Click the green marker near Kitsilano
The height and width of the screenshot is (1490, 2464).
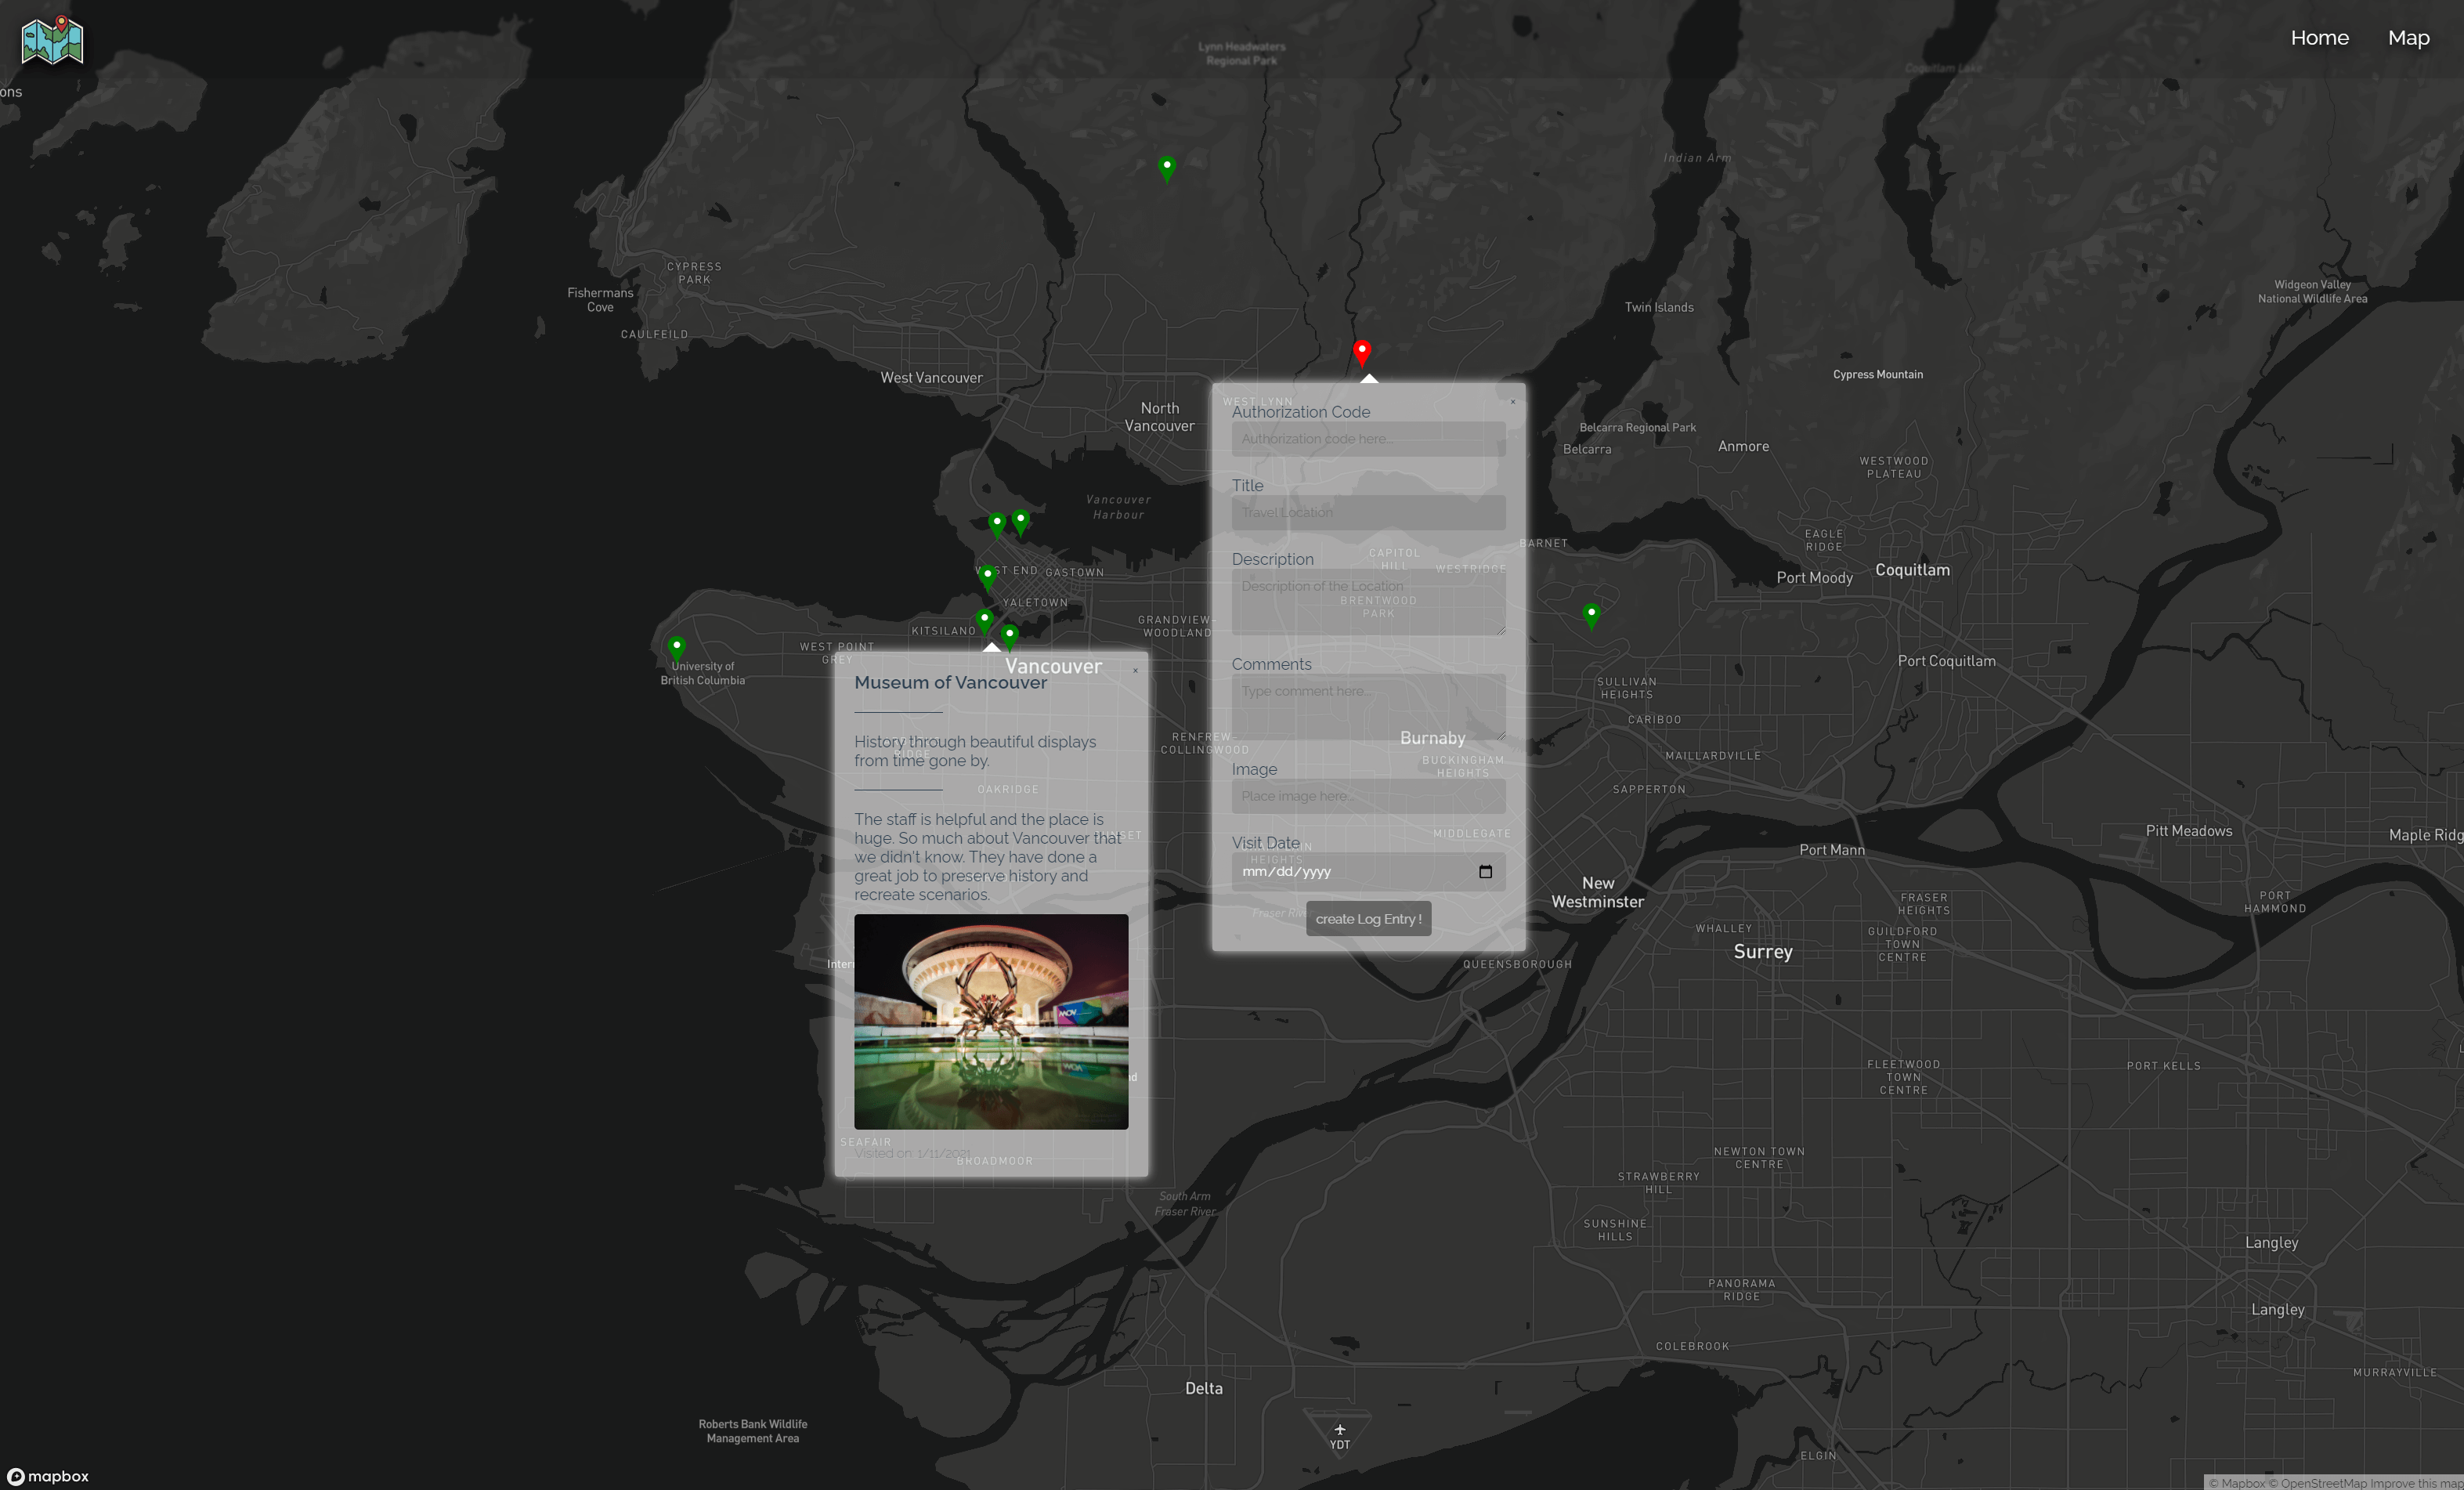[x=984, y=619]
